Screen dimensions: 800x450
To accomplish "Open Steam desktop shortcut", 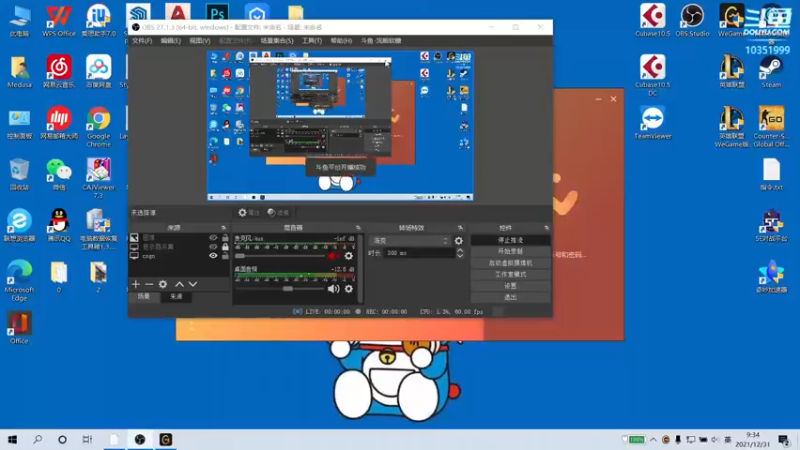I will click(x=771, y=71).
